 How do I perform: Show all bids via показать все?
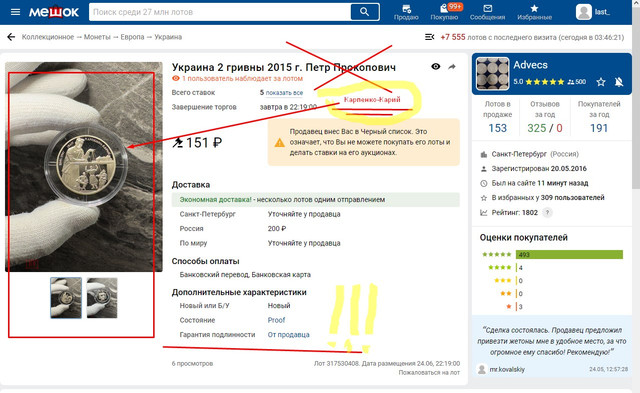coord(284,93)
